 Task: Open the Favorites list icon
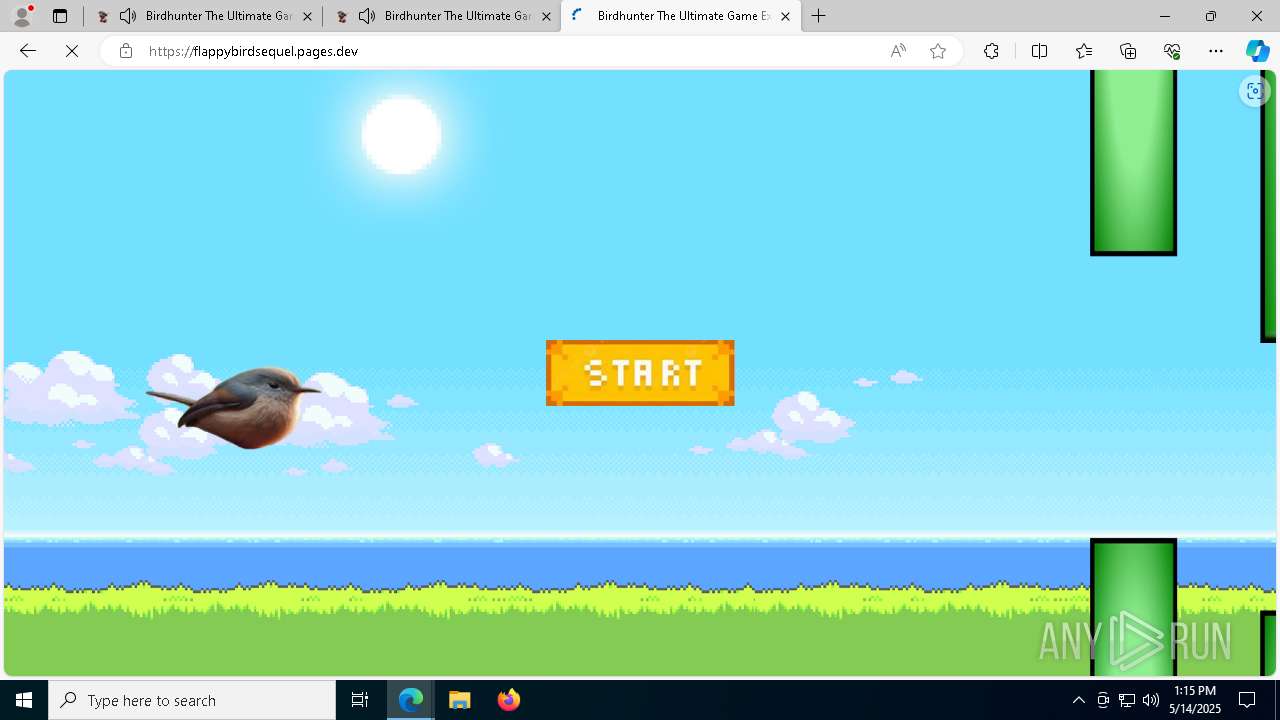1084,51
